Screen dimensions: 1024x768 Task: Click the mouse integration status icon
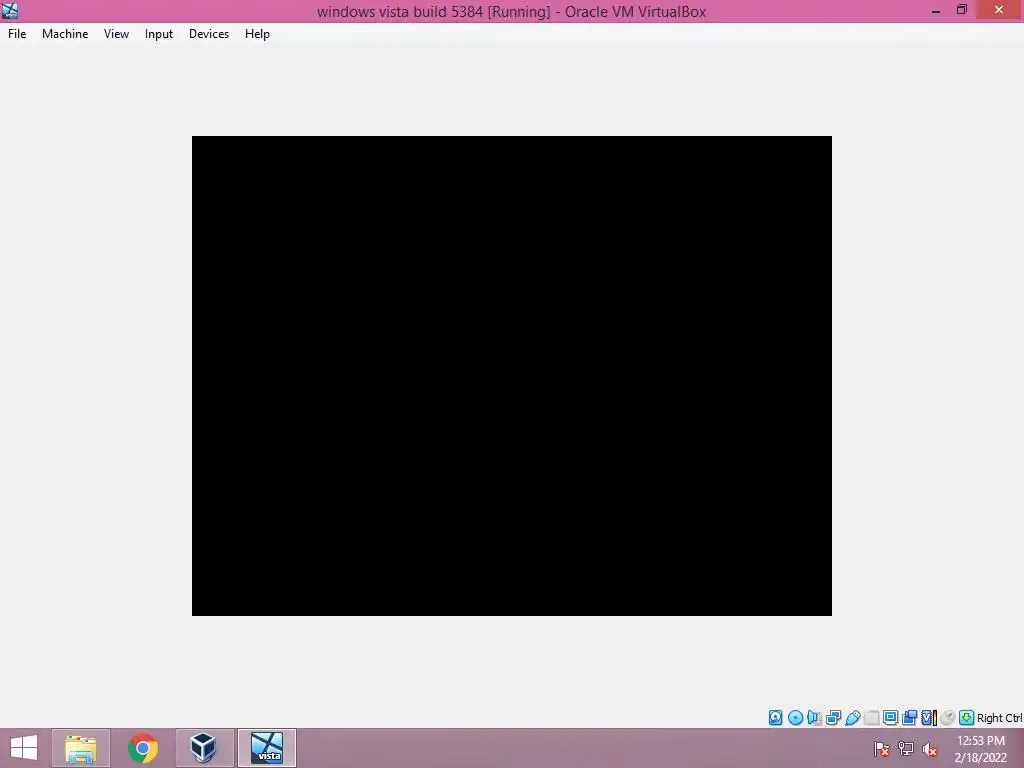948,718
